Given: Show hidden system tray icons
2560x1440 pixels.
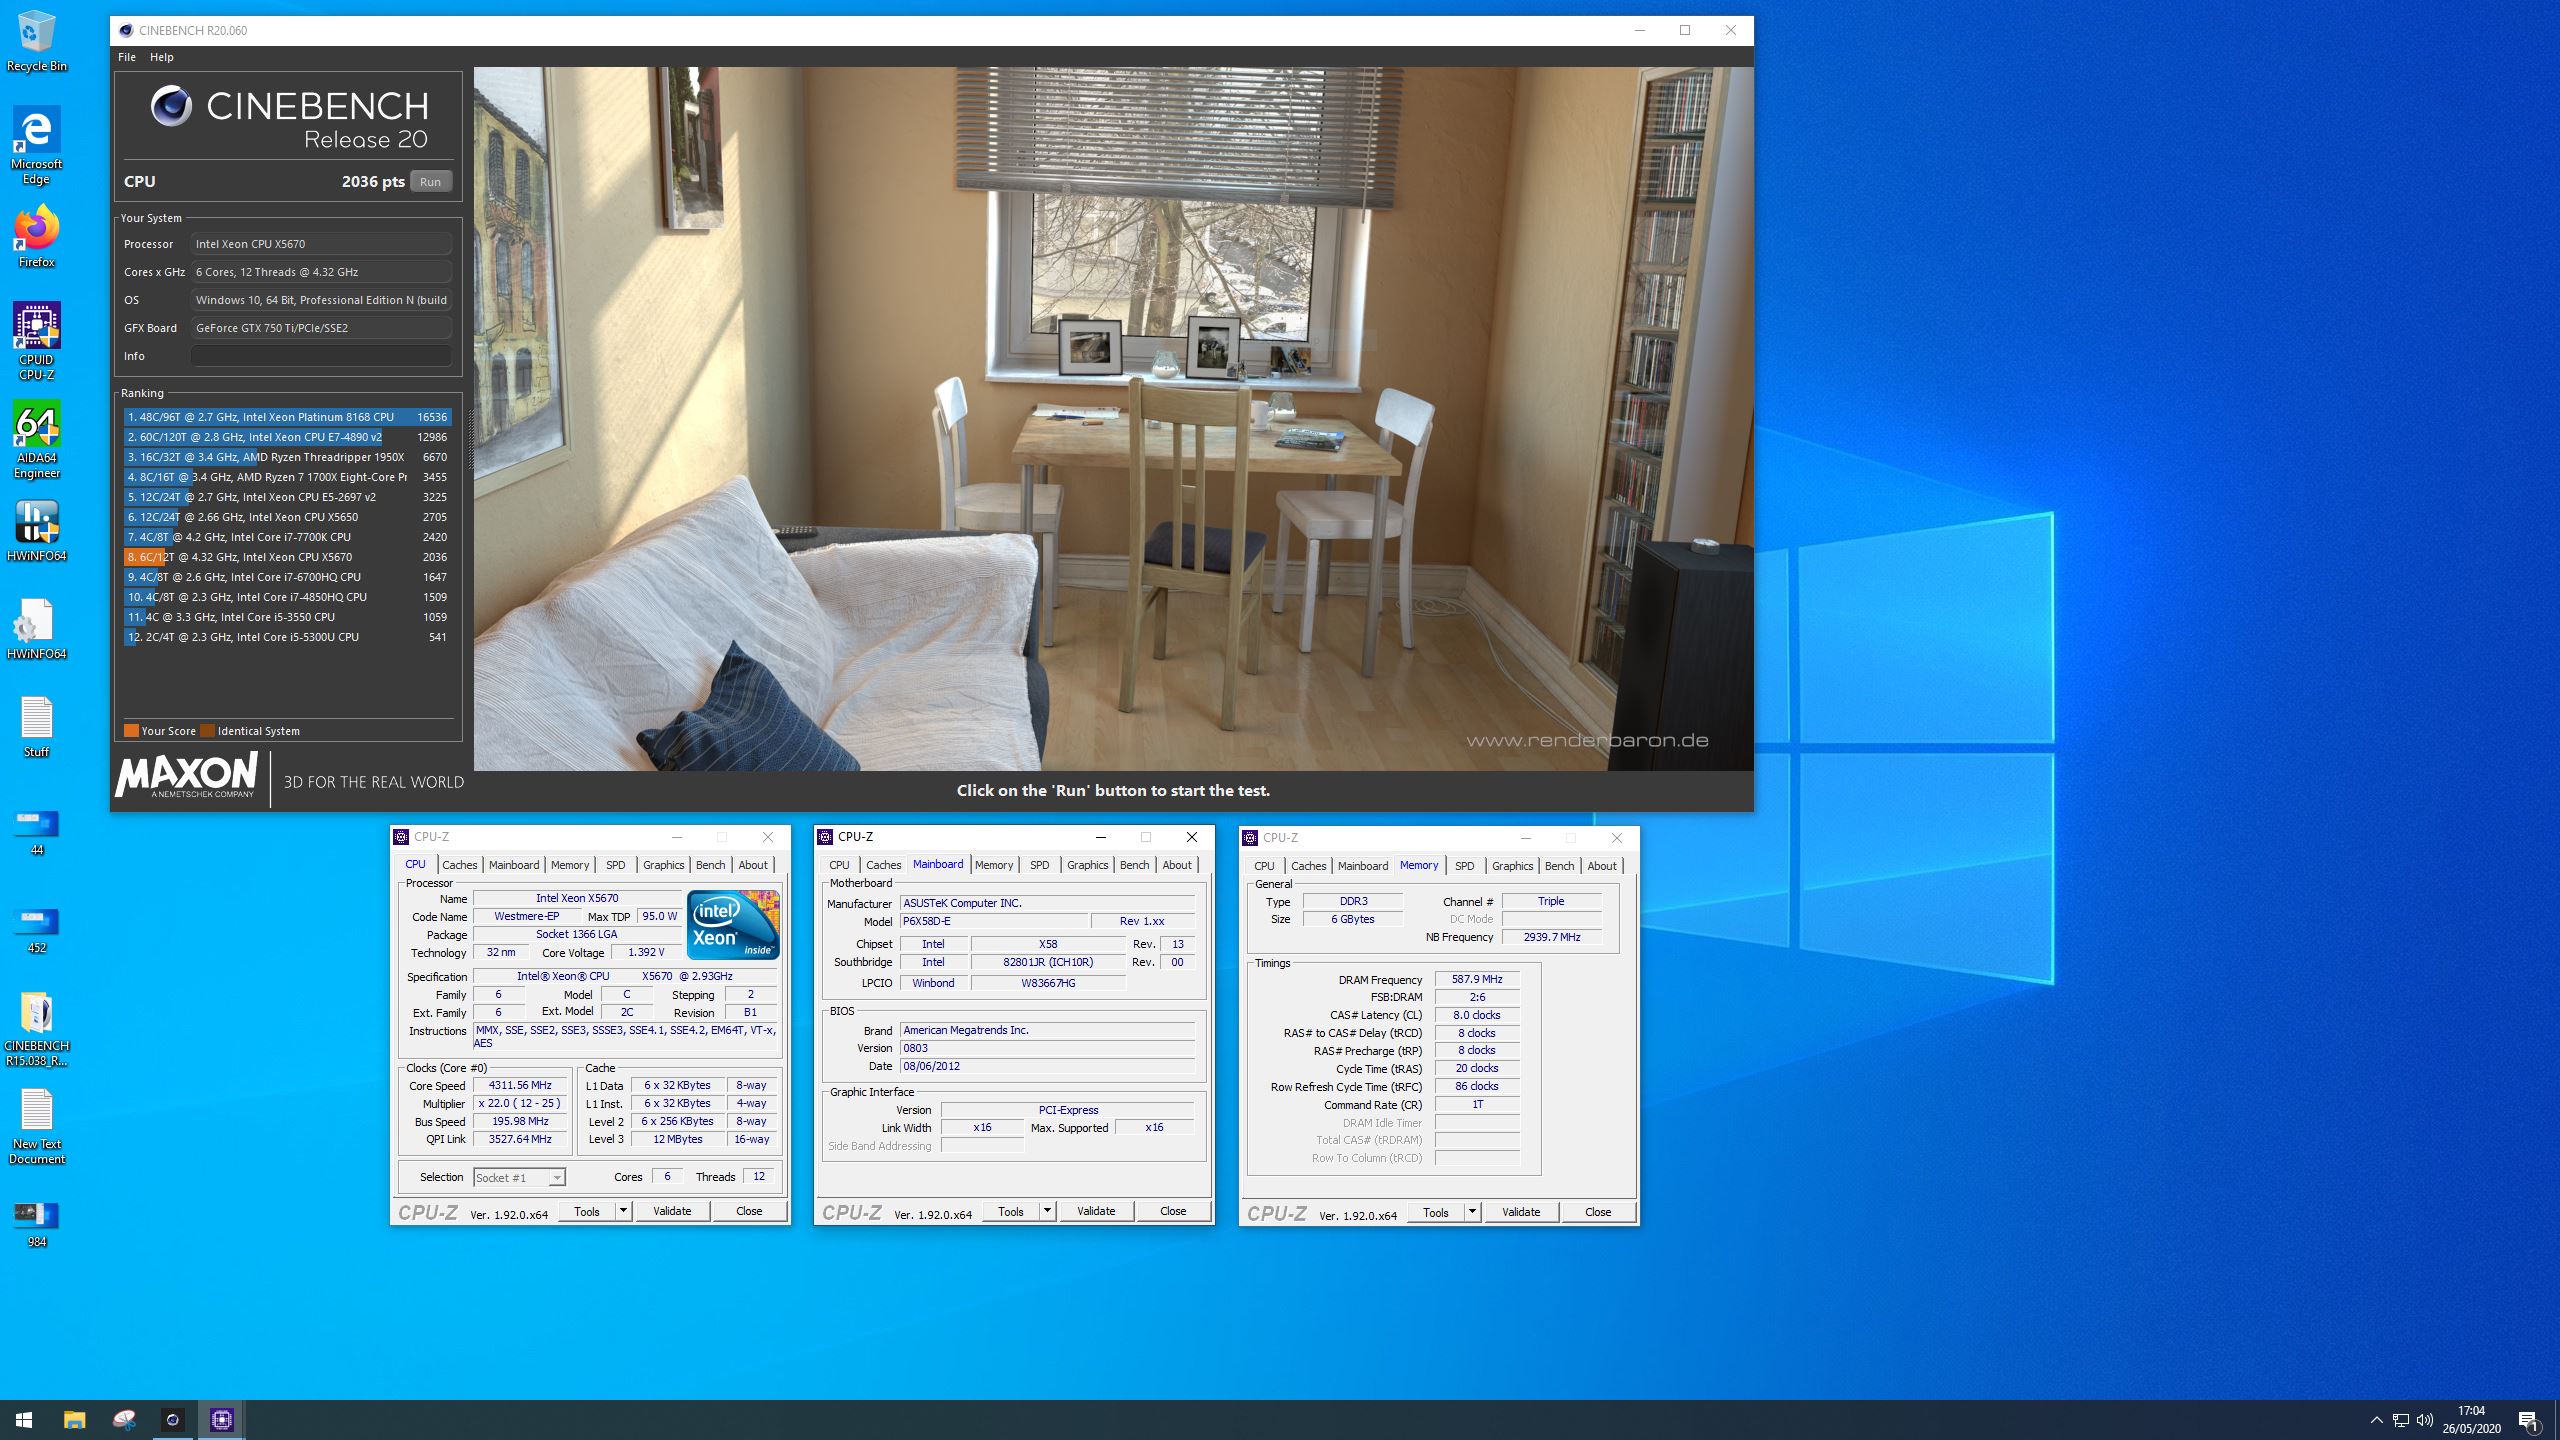Looking at the screenshot, I should [x=2376, y=1420].
